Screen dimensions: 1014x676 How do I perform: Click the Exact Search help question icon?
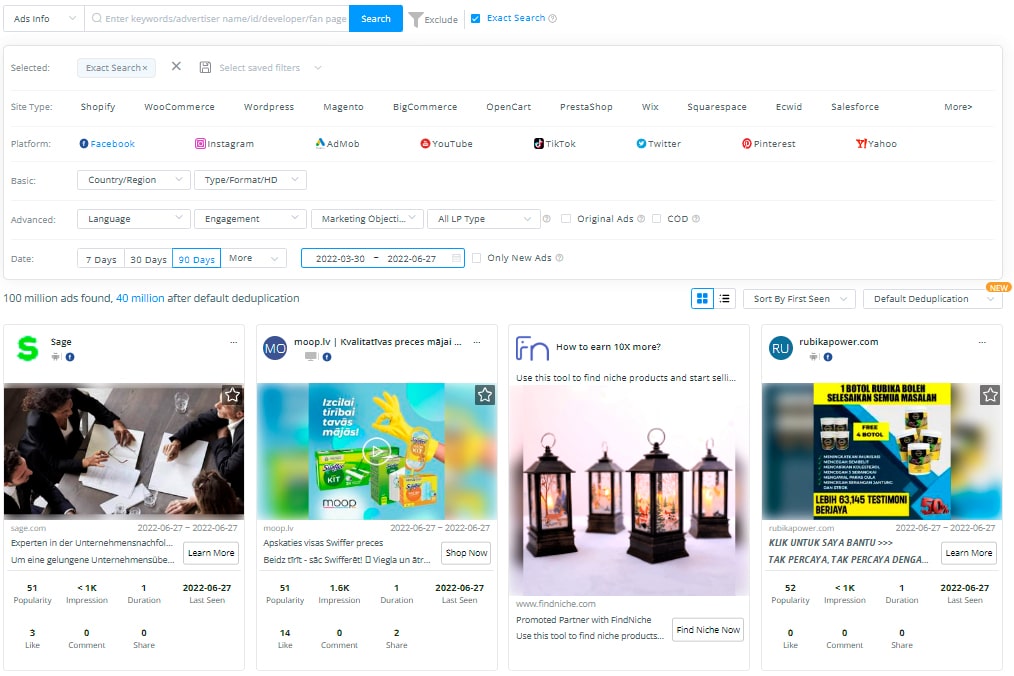tap(552, 19)
